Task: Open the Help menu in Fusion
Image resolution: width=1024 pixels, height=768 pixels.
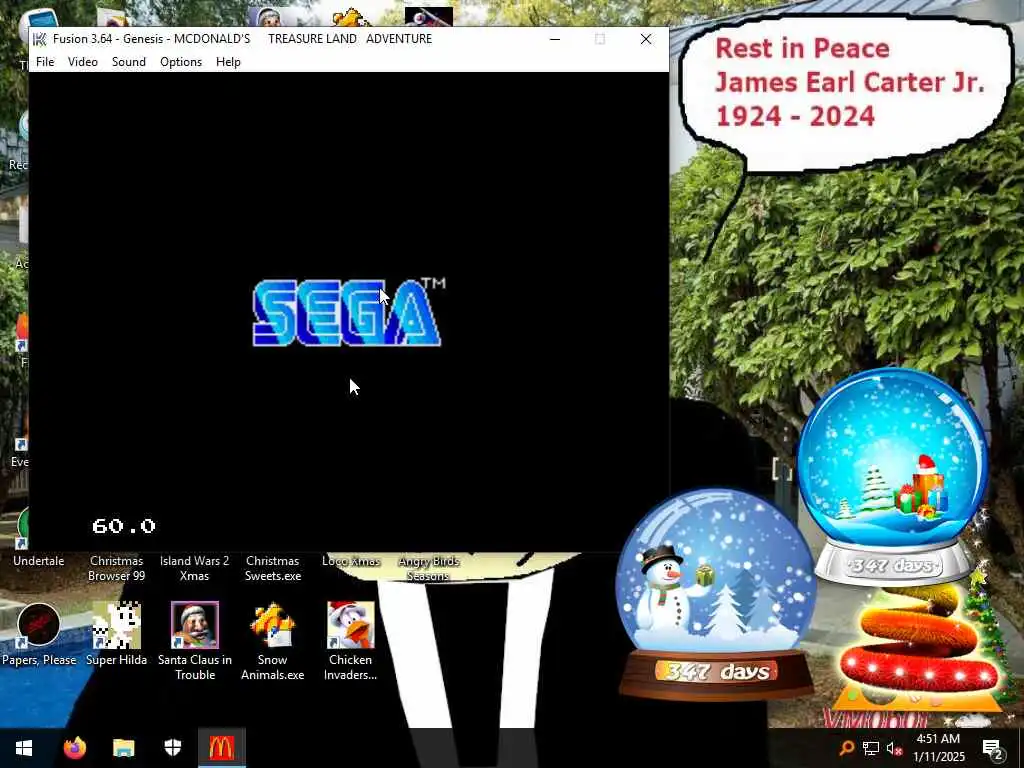Action: 229,61
